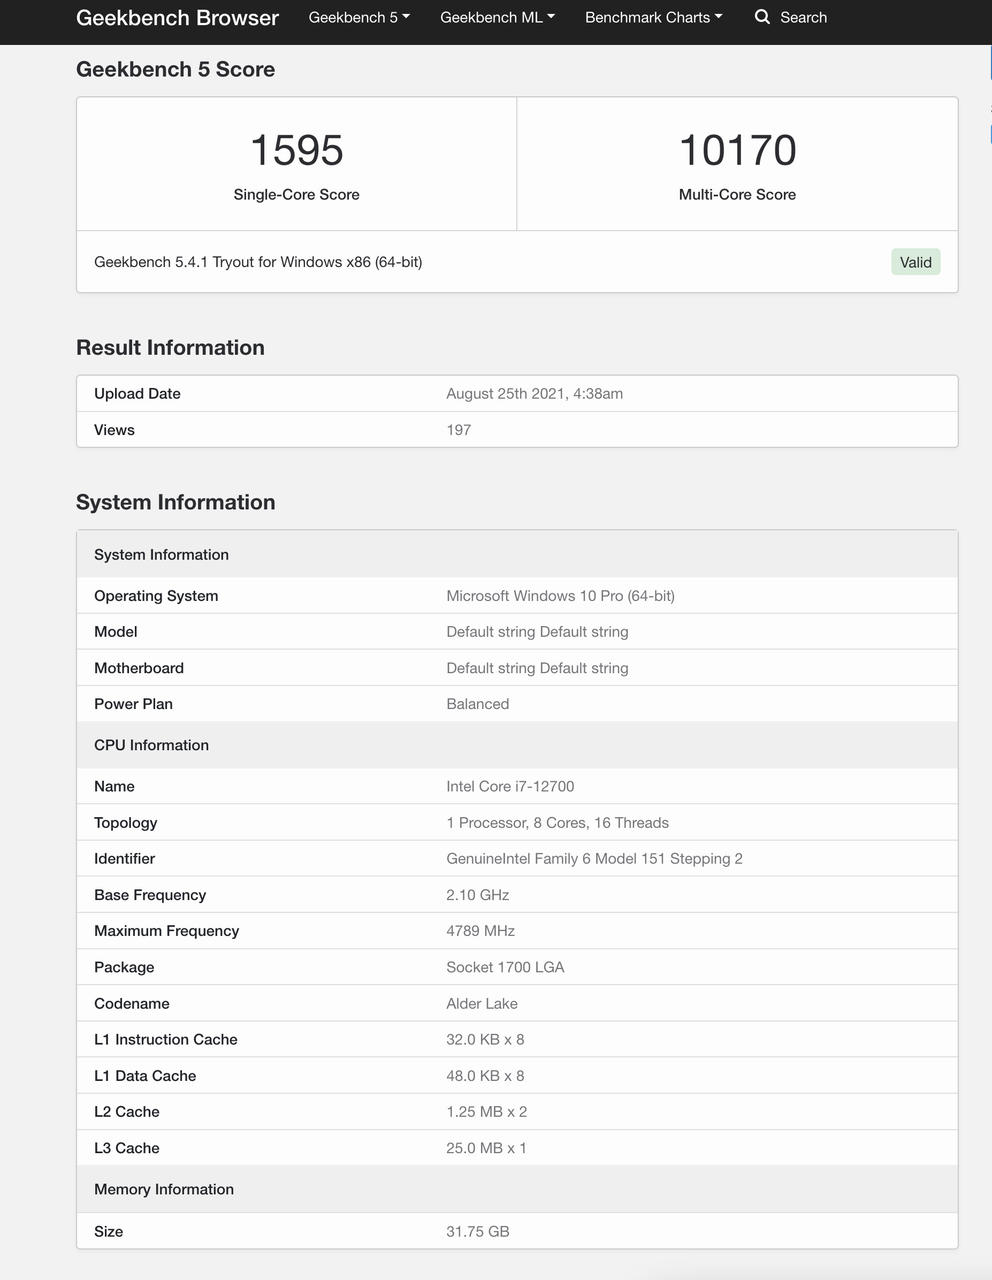Click the Maximum Frequency label

click(167, 931)
